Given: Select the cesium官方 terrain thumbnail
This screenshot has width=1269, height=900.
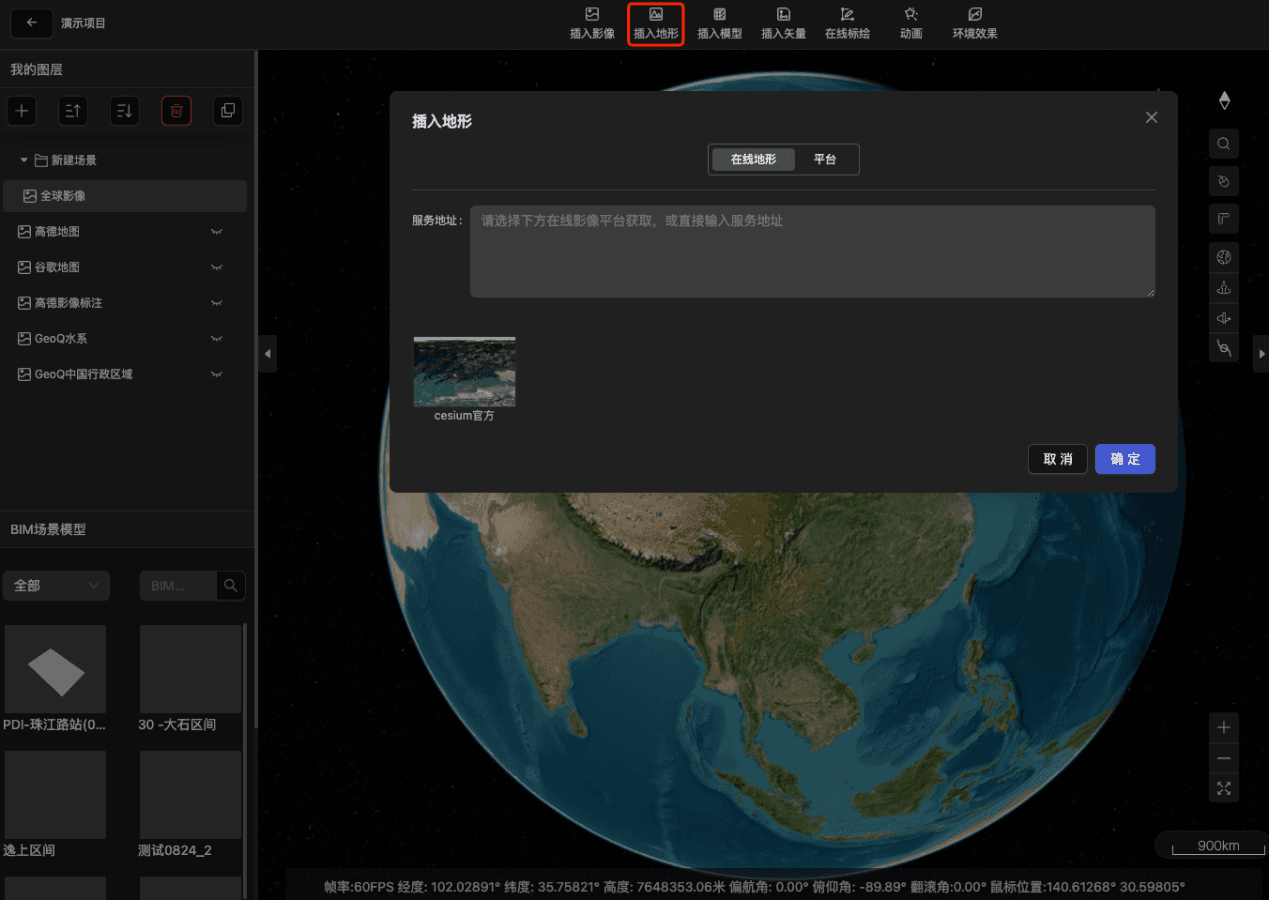Looking at the screenshot, I should (464, 372).
